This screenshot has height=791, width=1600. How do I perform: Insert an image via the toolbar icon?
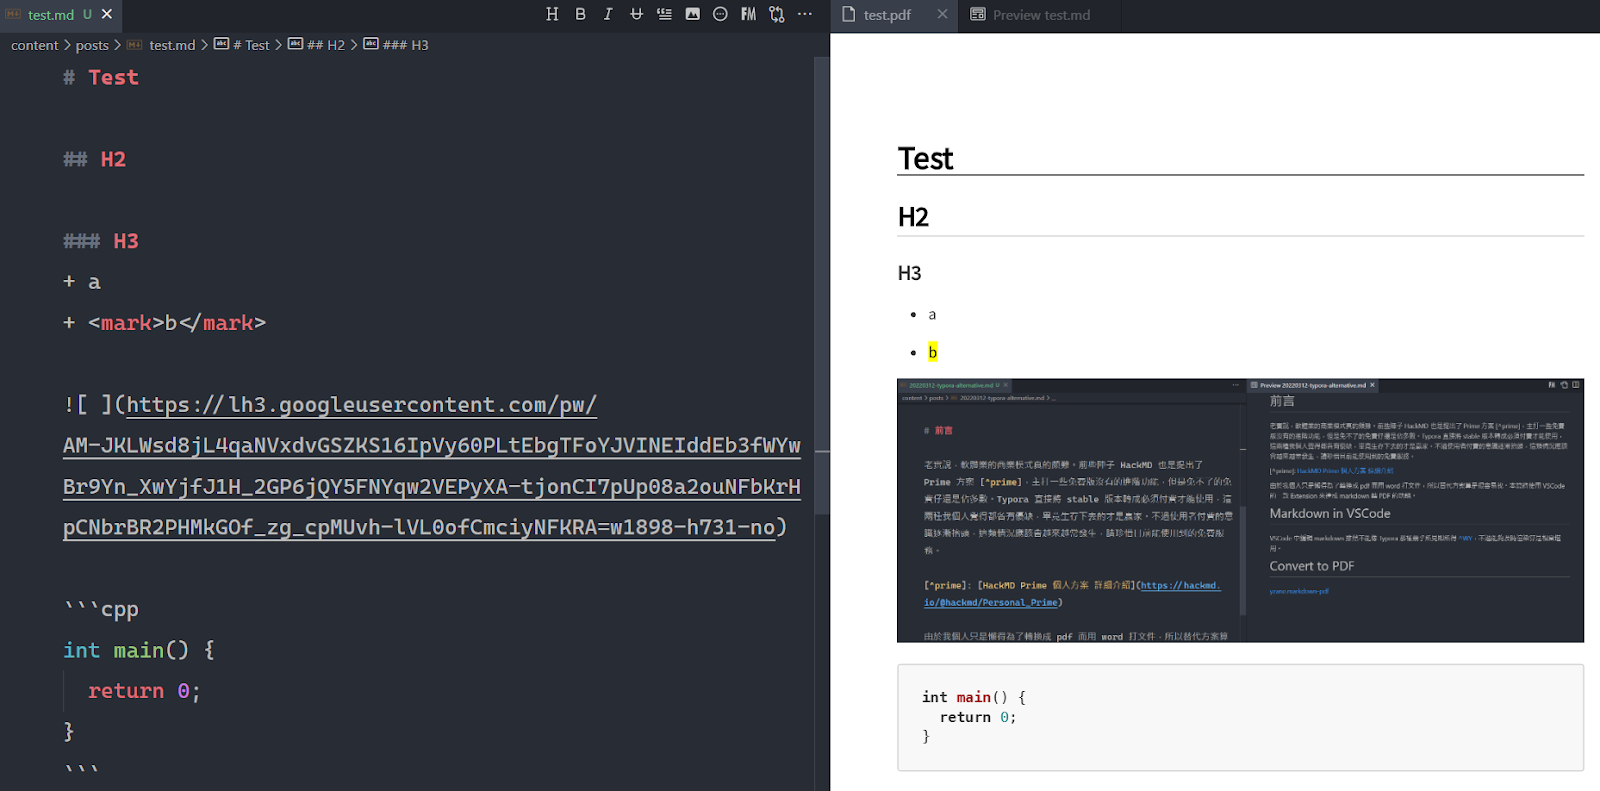point(692,14)
